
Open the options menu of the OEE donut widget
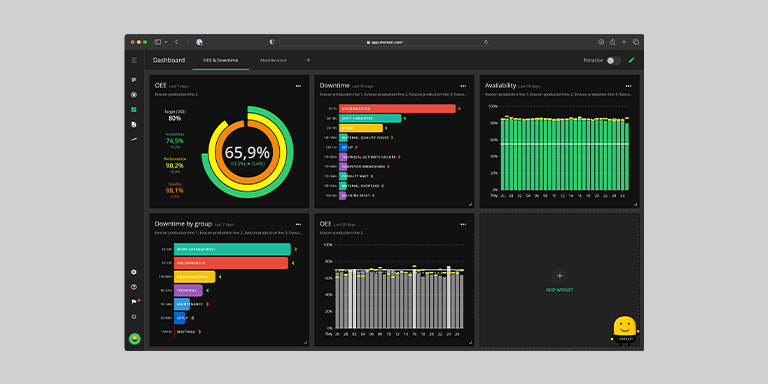[298, 86]
